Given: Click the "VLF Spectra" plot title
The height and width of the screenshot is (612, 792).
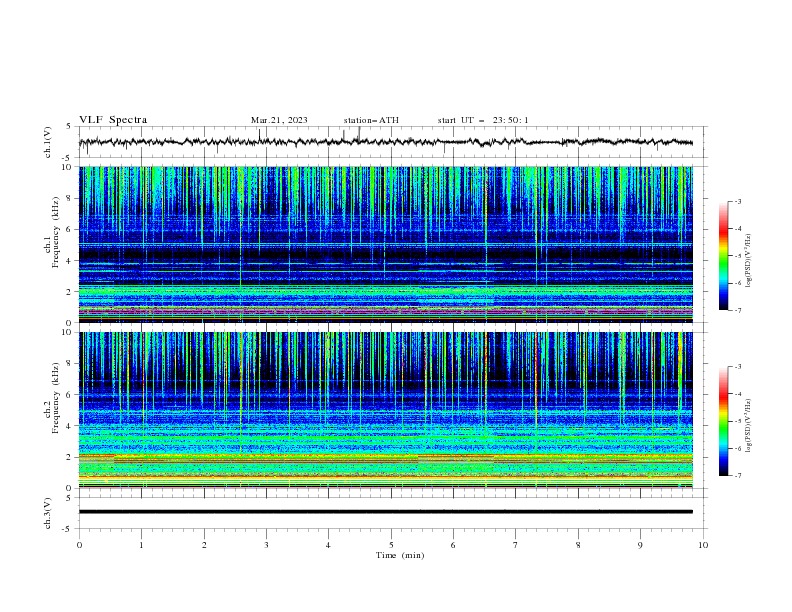Looking at the screenshot, I should coord(113,120).
